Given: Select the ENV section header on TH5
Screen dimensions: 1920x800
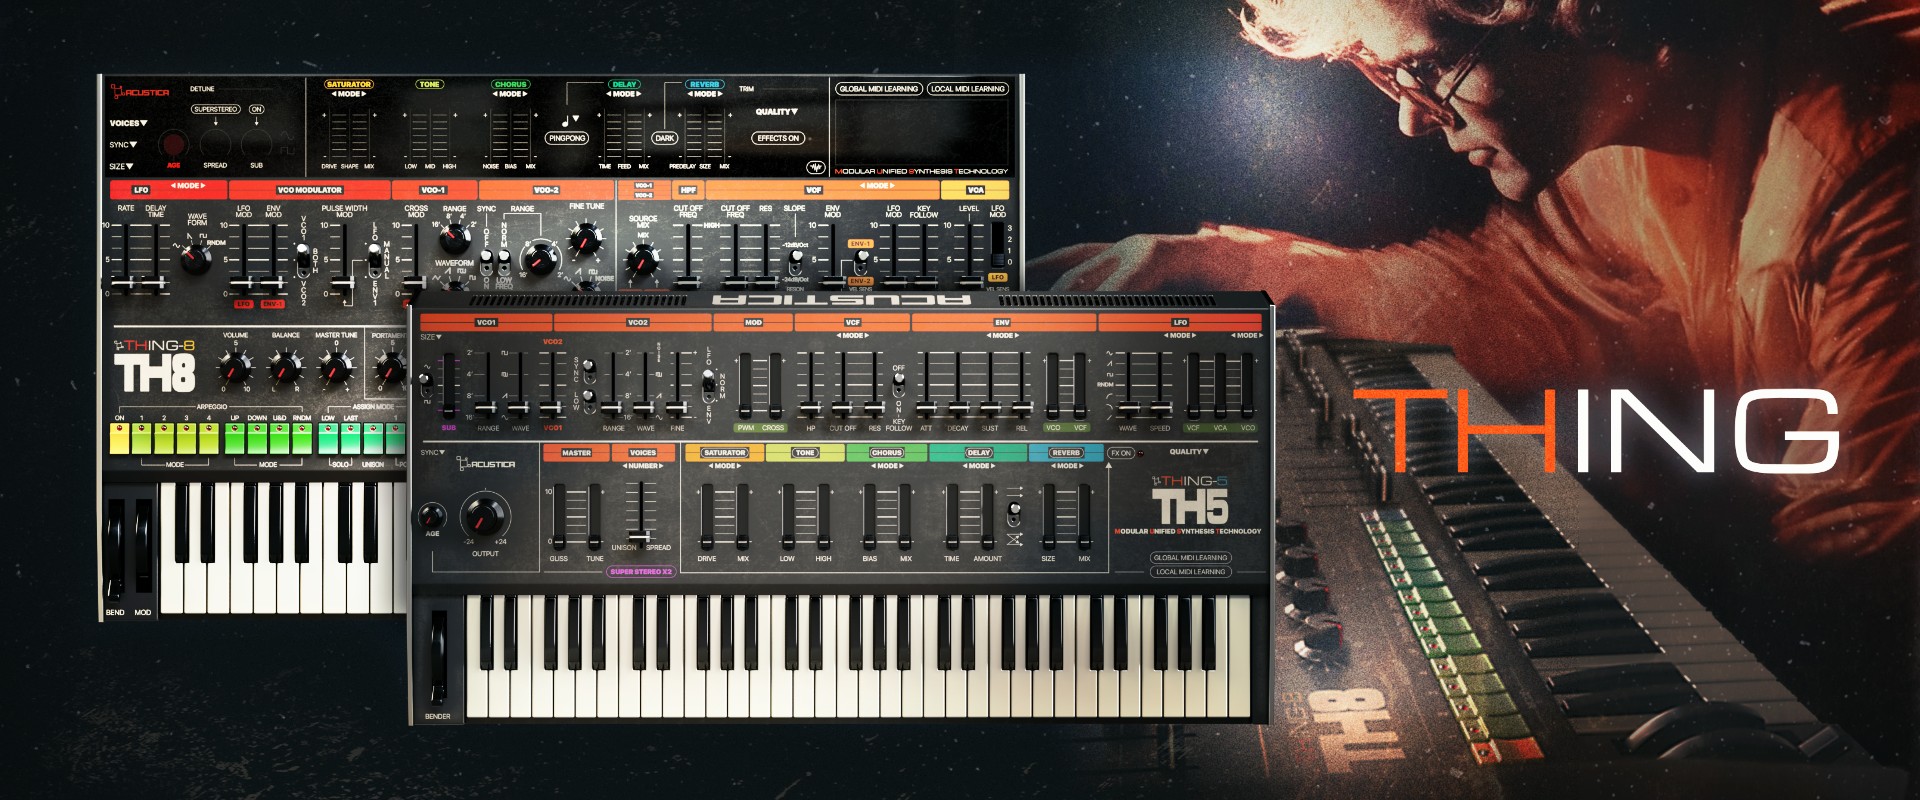Looking at the screenshot, I should pos(1003,323).
